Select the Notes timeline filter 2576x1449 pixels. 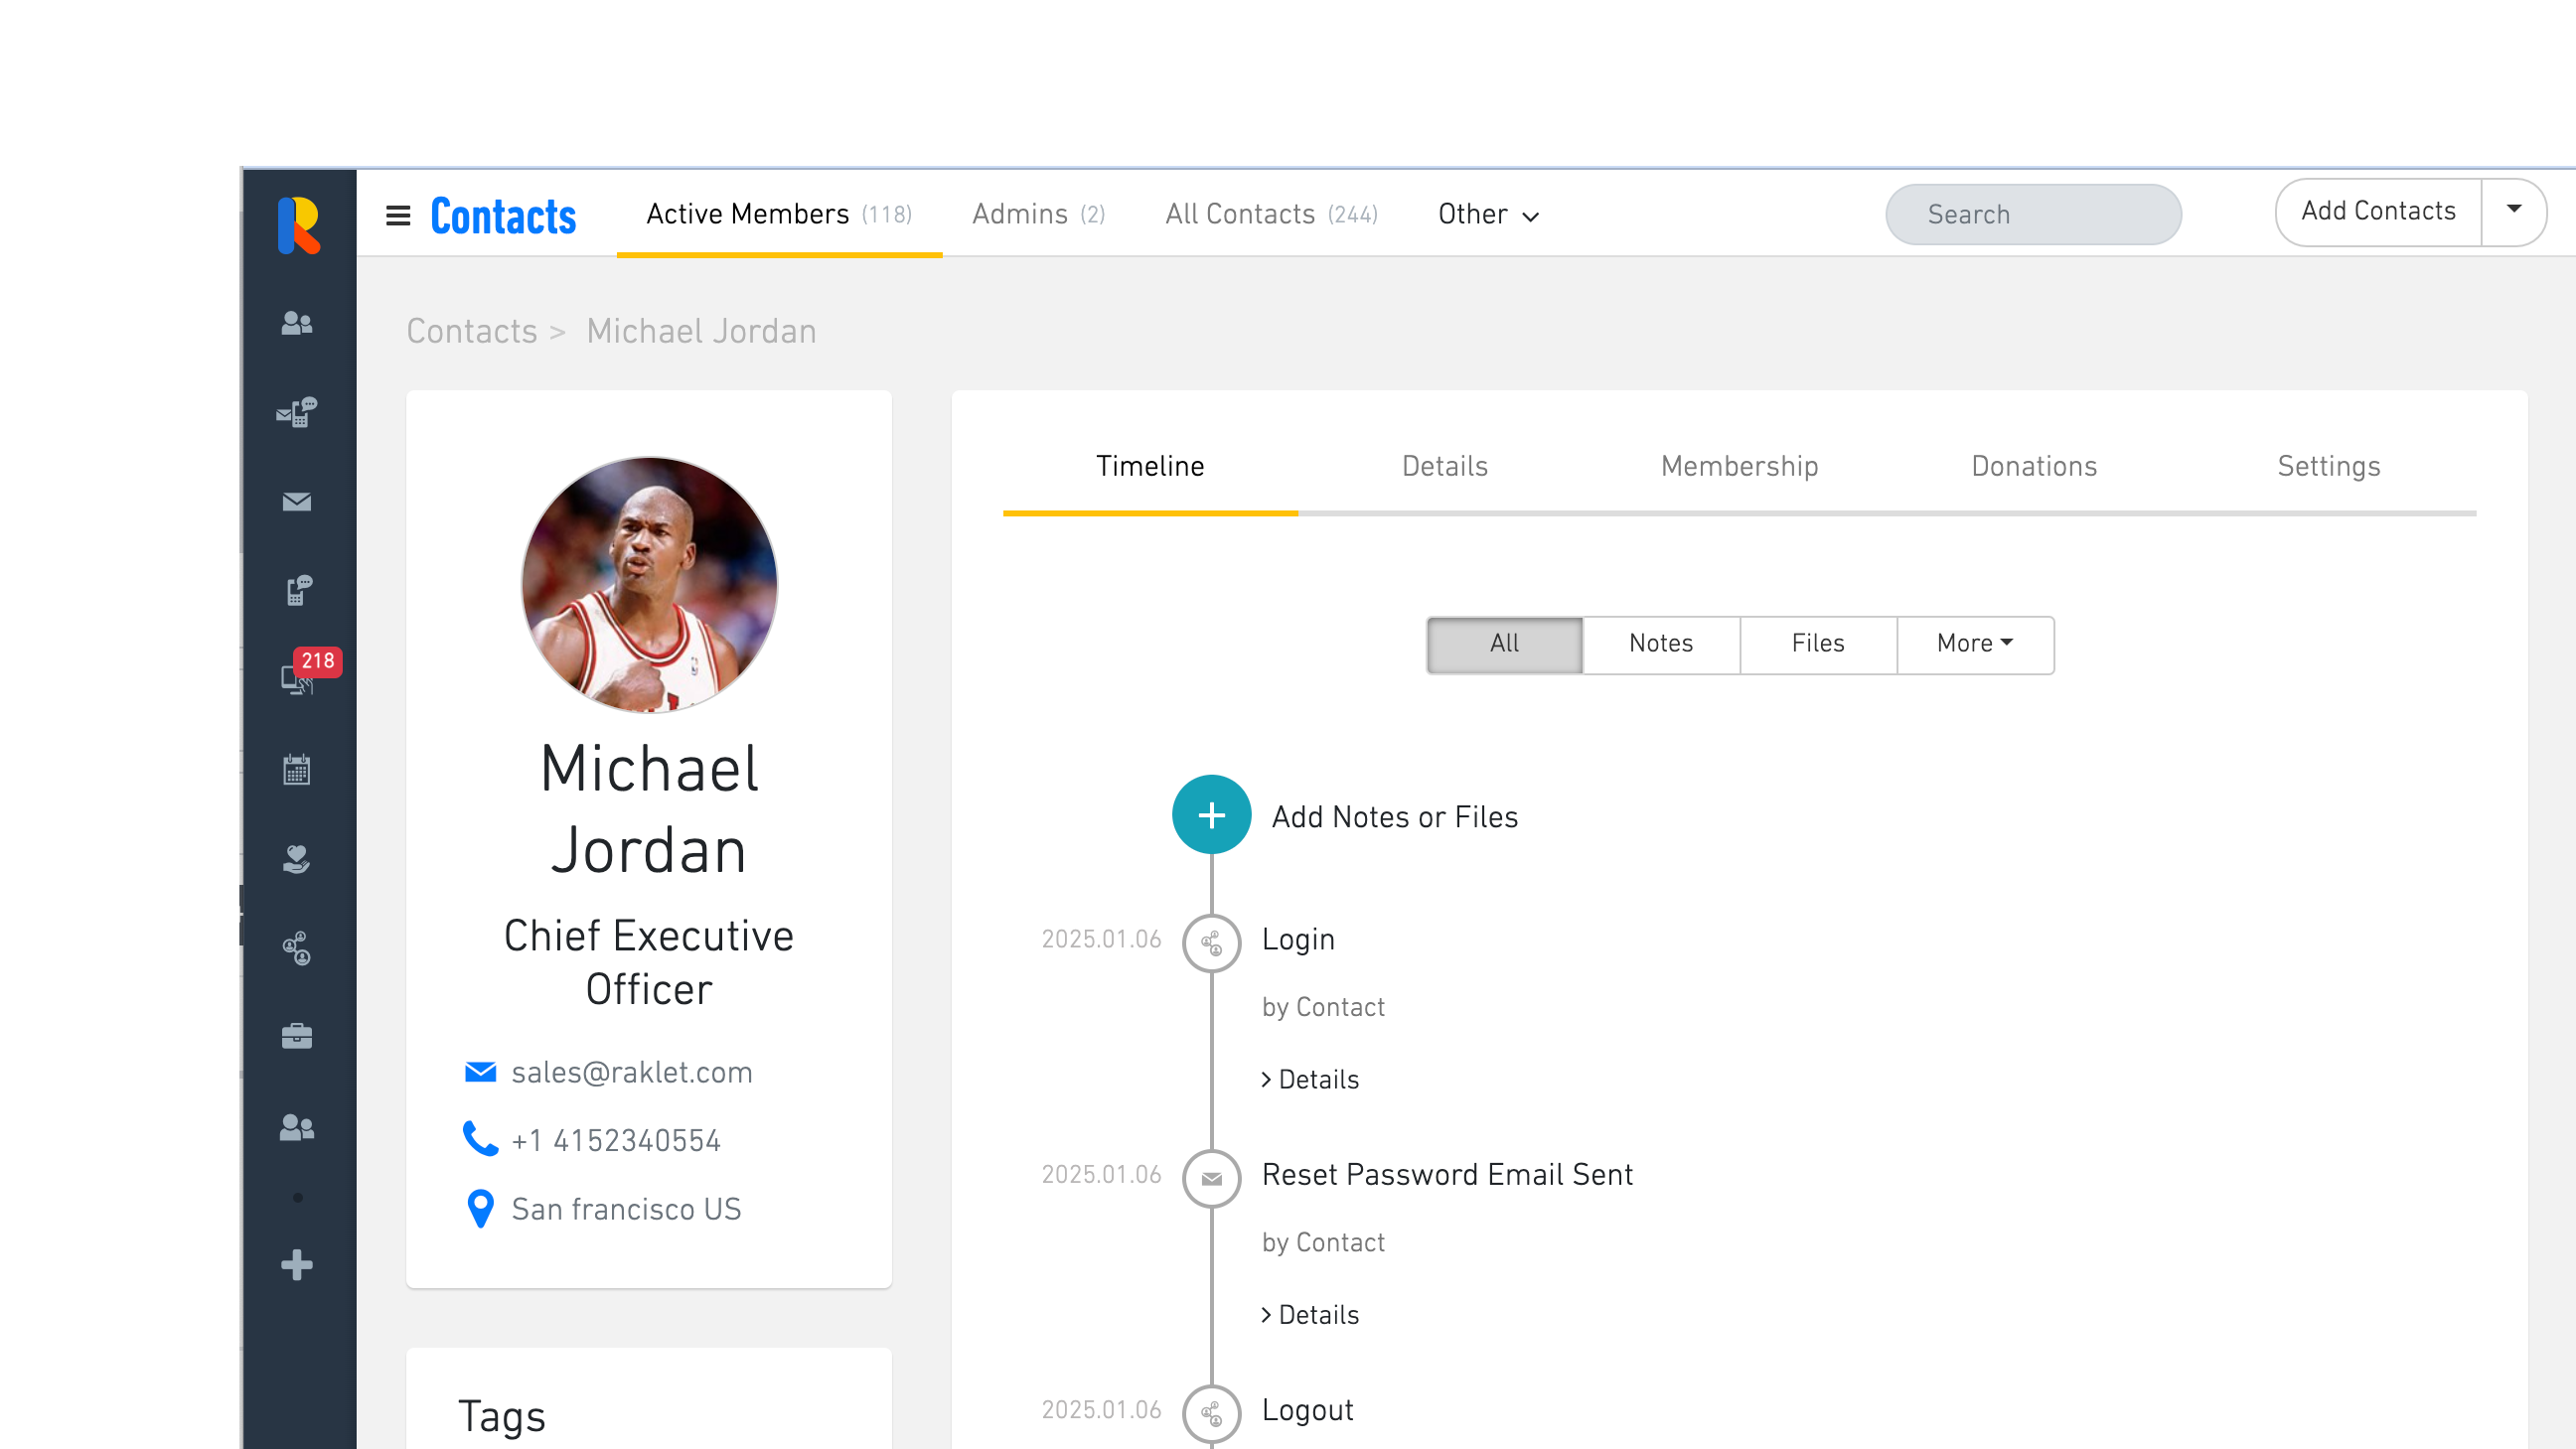(x=1660, y=644)
